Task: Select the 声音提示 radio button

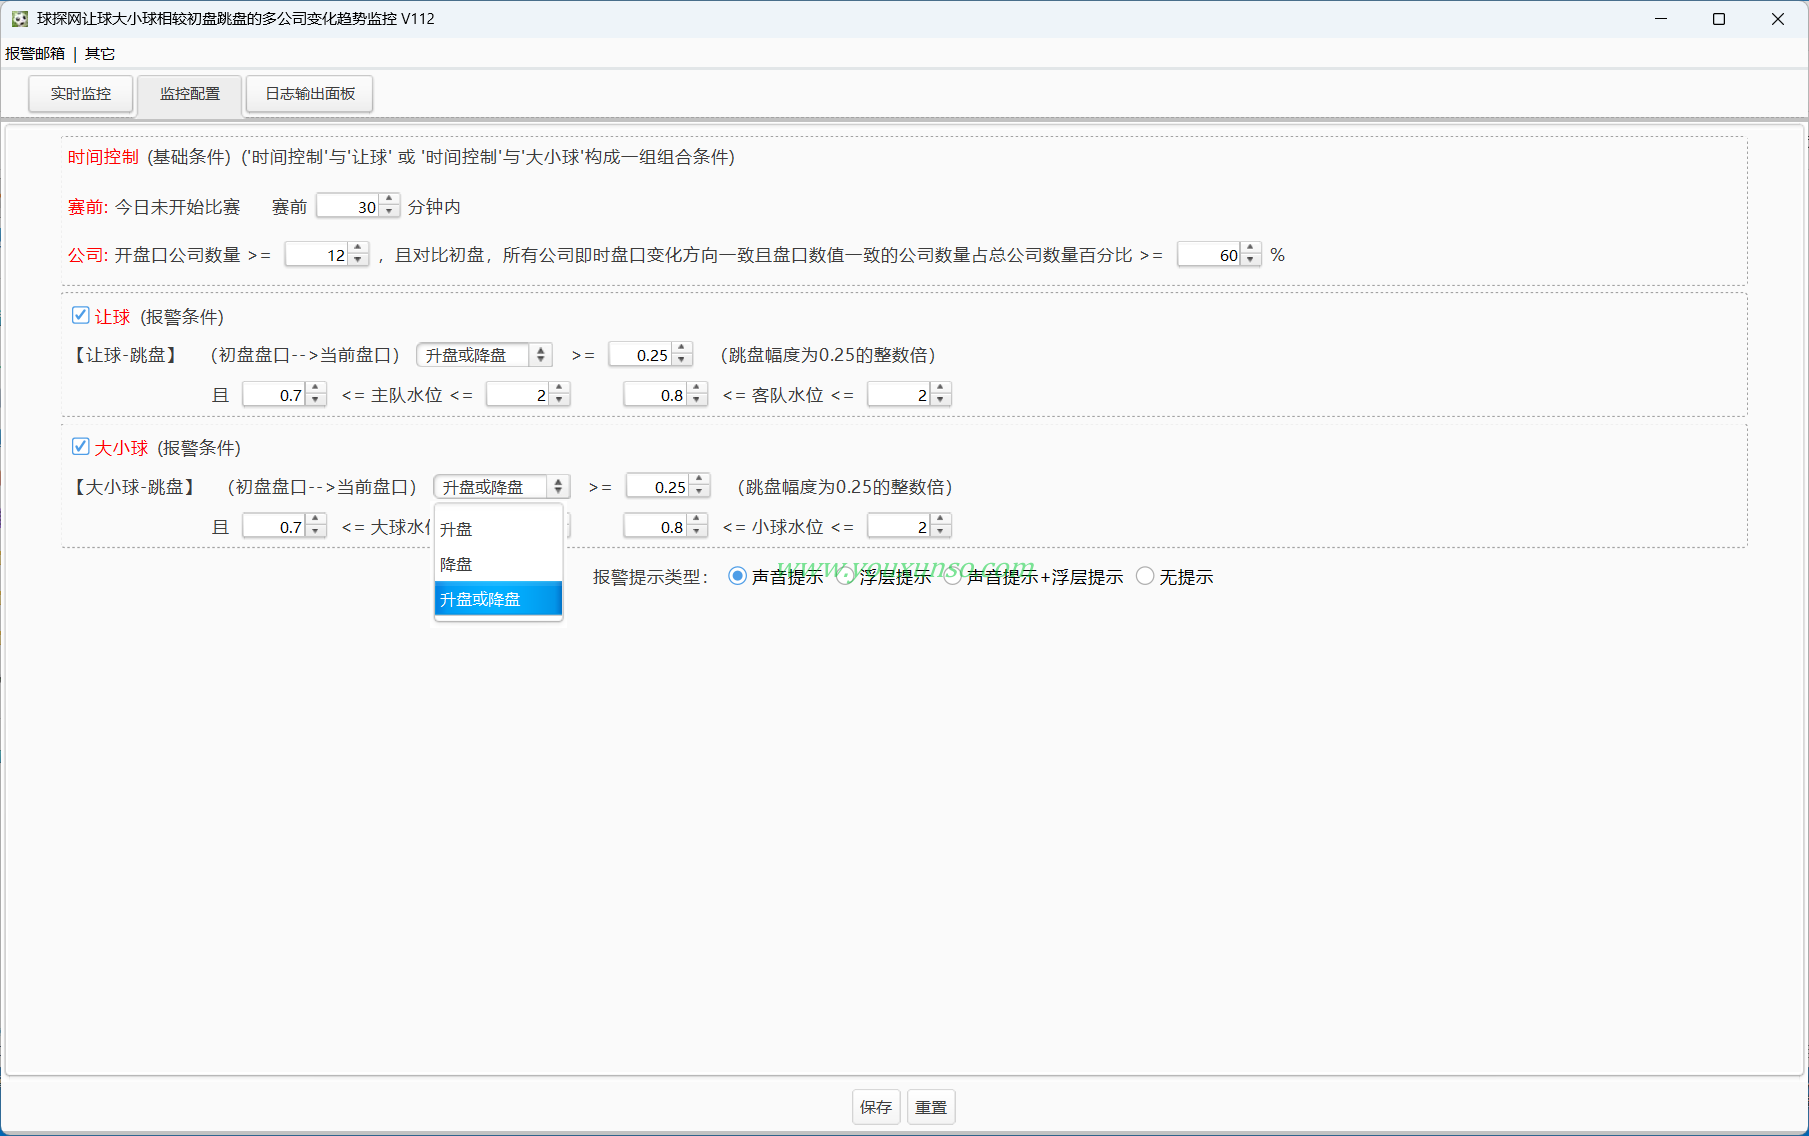Action: point(737,576)
